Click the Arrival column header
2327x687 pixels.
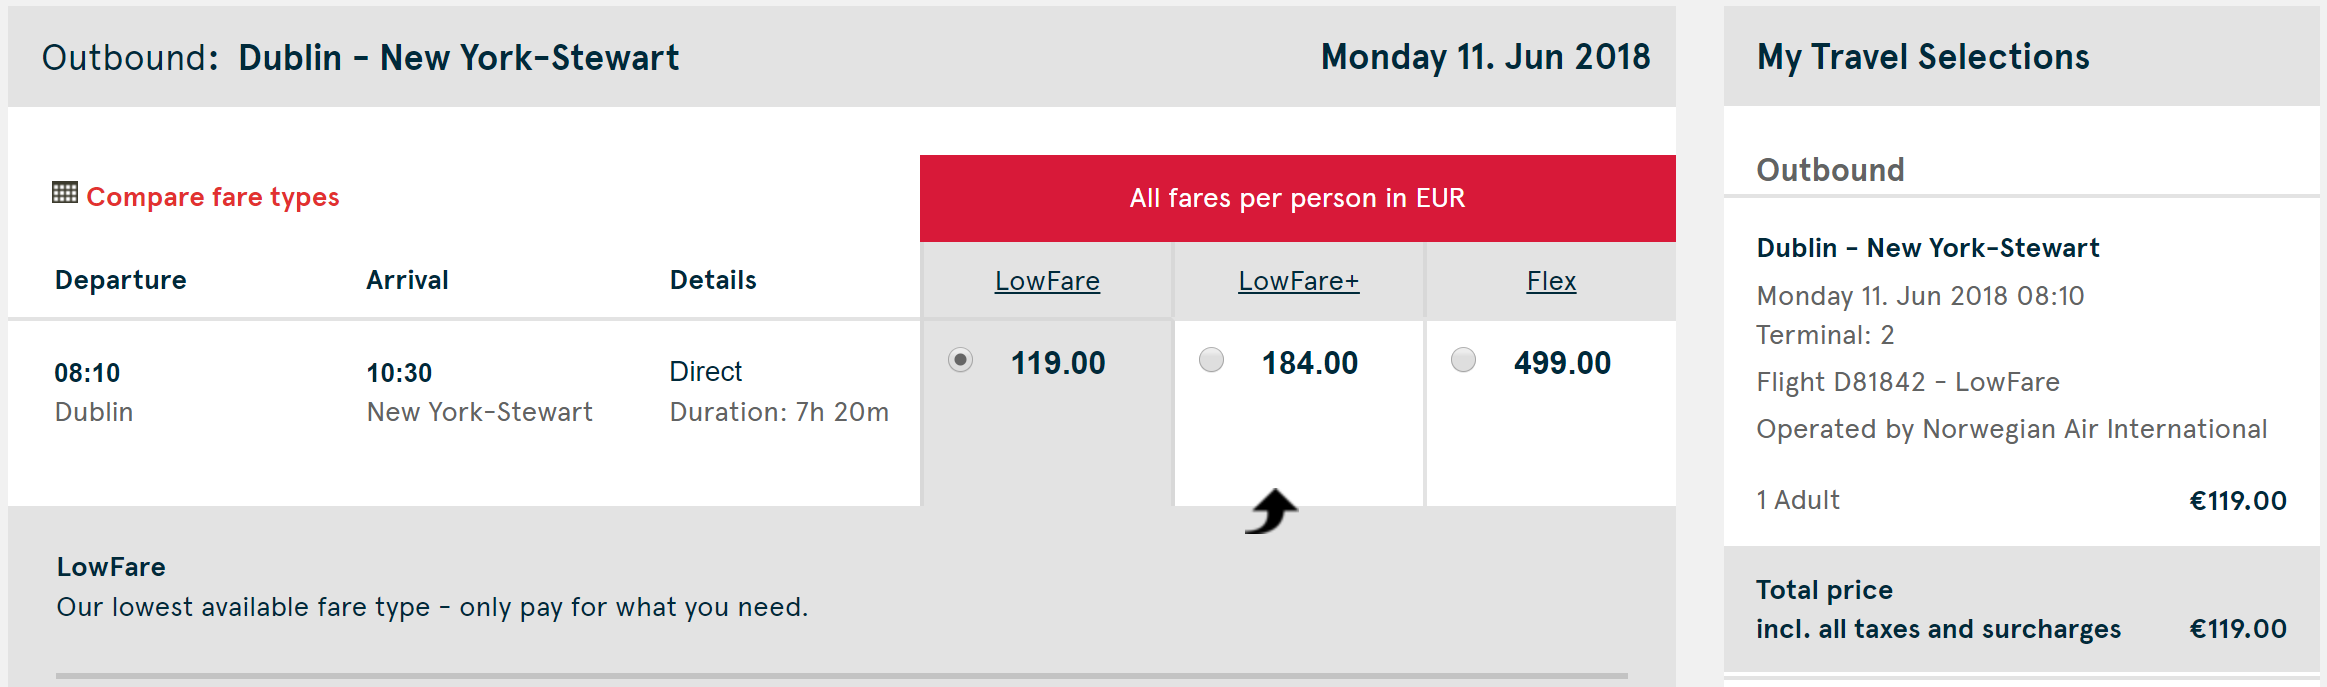click(x=407, y=280)
